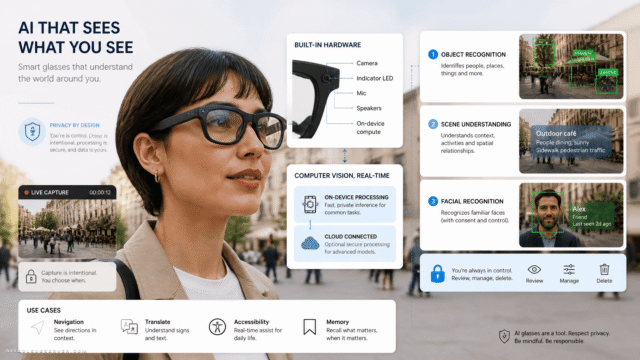Click the Review eye icon
The width and height of the screenshot is (640, 360).
pyautogui.click(x=534, y=269)
